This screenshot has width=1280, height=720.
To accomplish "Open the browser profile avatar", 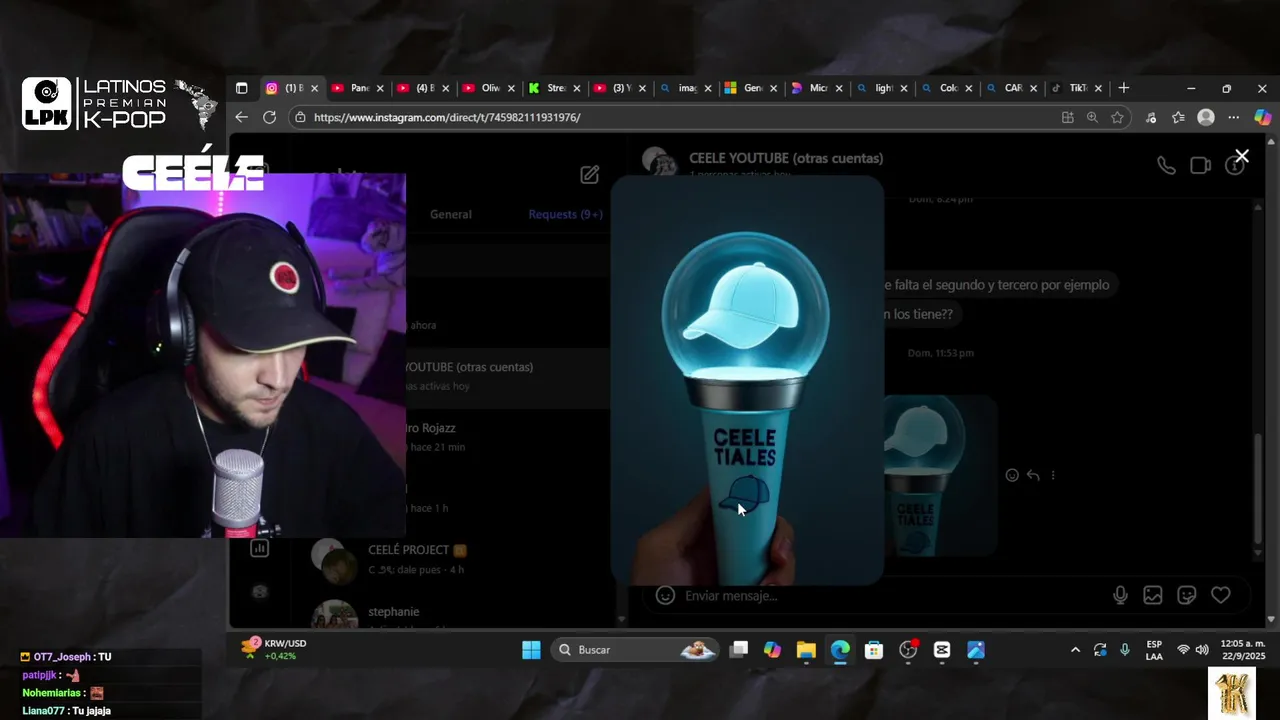I will [x=1206, y=117].
